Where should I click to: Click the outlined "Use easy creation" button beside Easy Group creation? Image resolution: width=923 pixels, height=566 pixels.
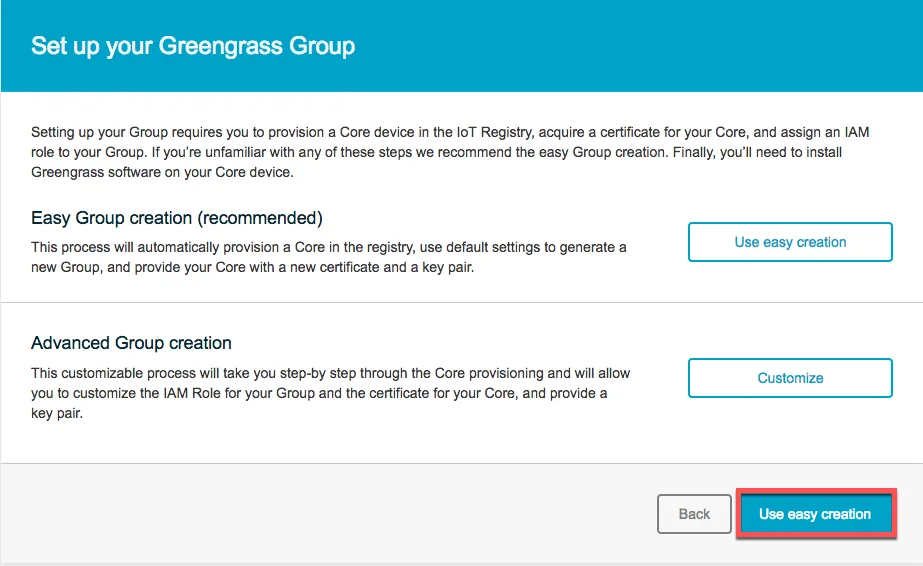pyautogui.click(x=790, y=242)
